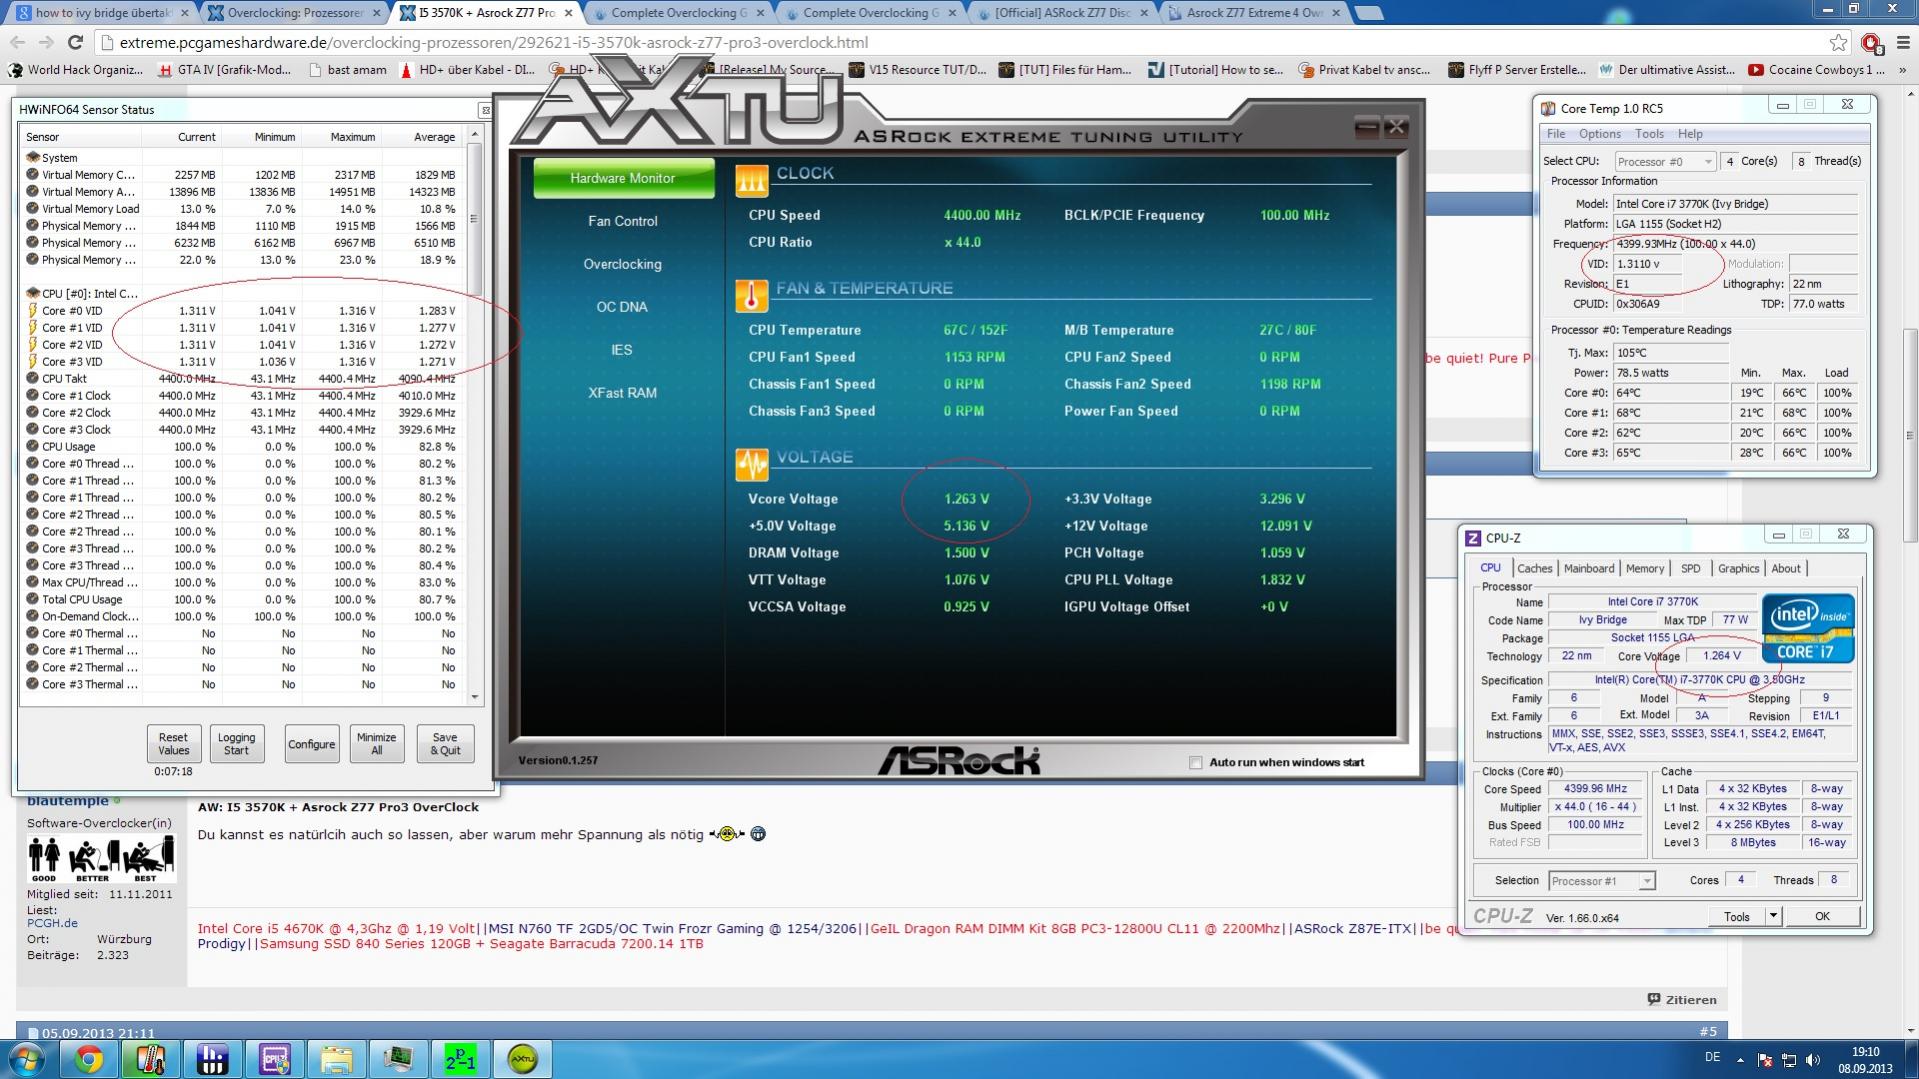This screenshot has height=1079, width=1919.
Task: Open the Processor selection dropdown in CPU-Z
Action: coord(1601,880)
